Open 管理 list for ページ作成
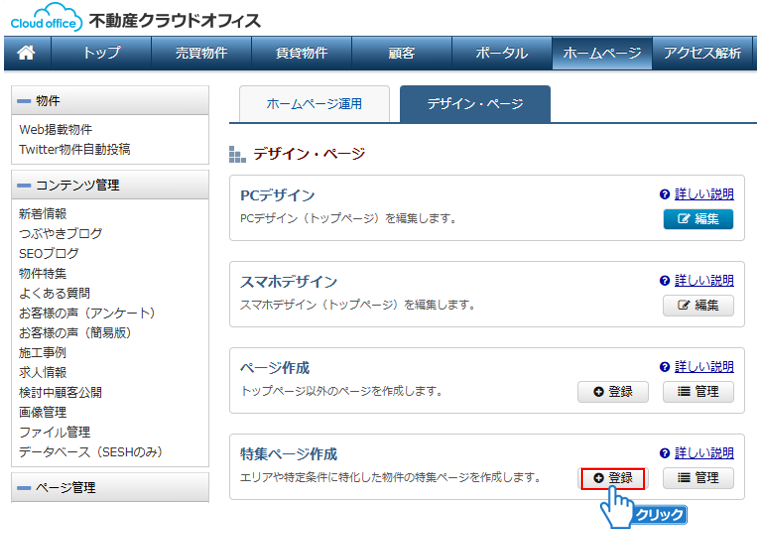 (698, 392)
